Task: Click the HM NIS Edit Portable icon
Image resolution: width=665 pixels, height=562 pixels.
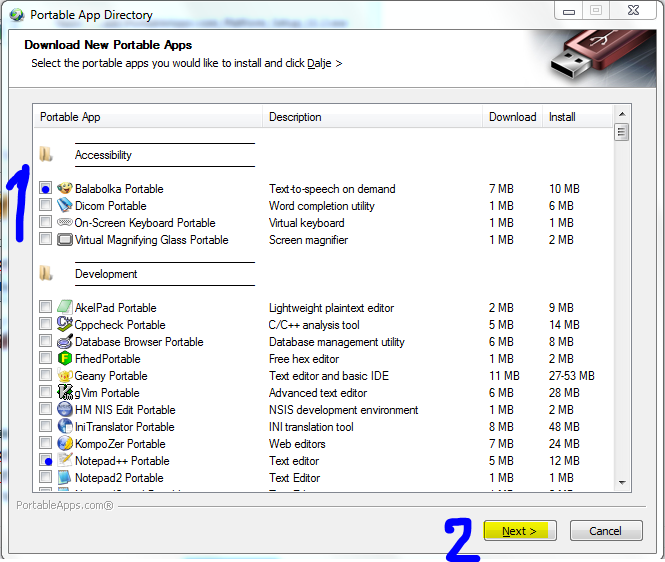Action: [64, 409]
